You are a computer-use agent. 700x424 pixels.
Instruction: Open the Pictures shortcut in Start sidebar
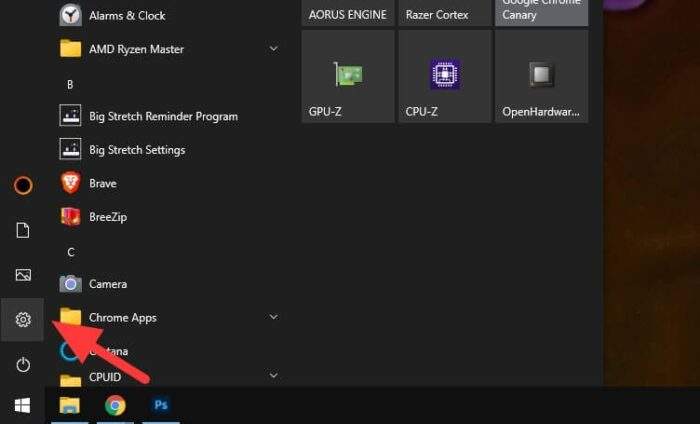(x=23, y=274)
